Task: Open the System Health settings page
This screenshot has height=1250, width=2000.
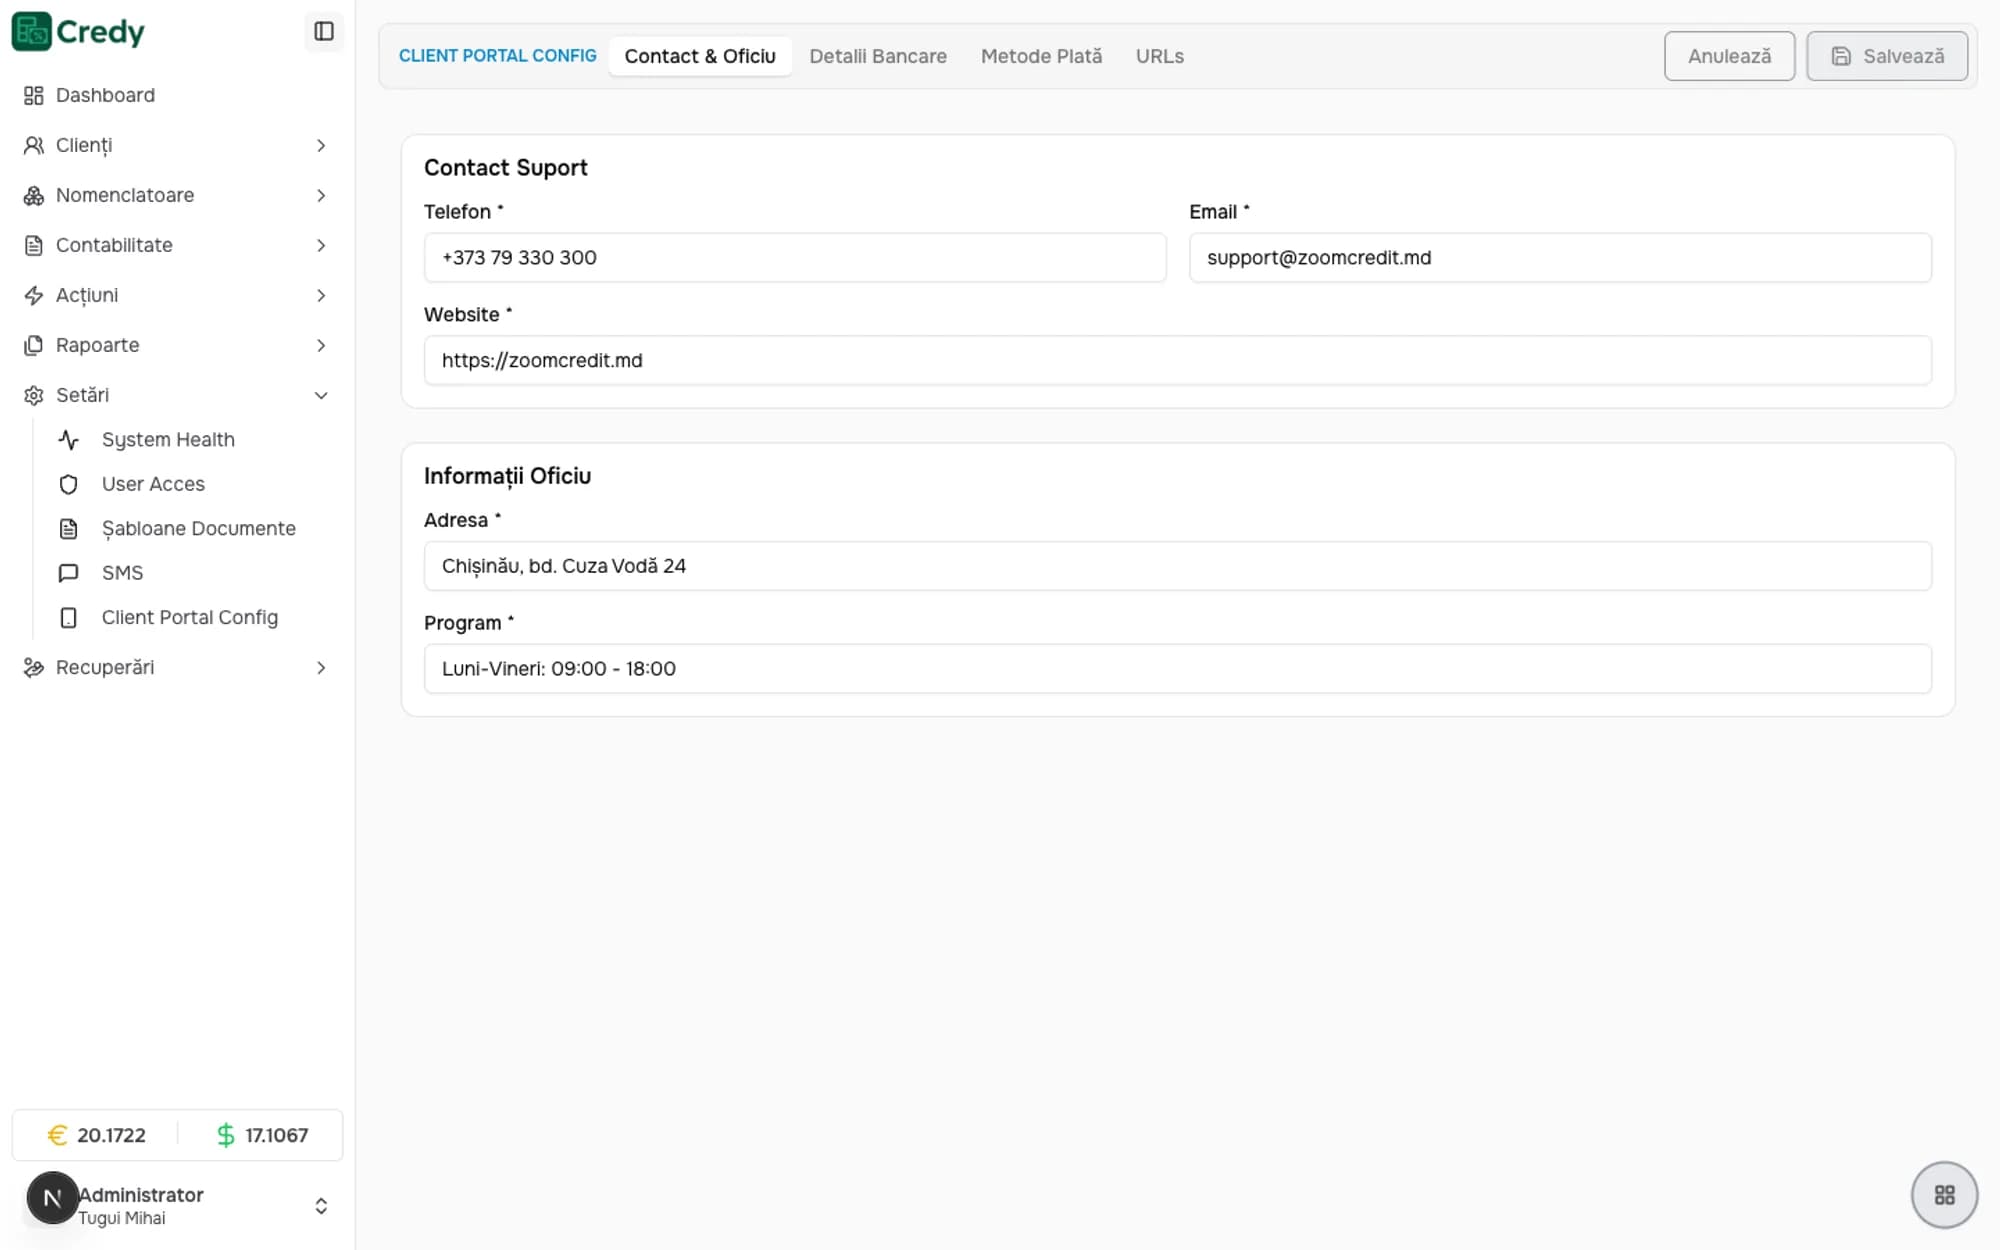Action: point(168,440)
